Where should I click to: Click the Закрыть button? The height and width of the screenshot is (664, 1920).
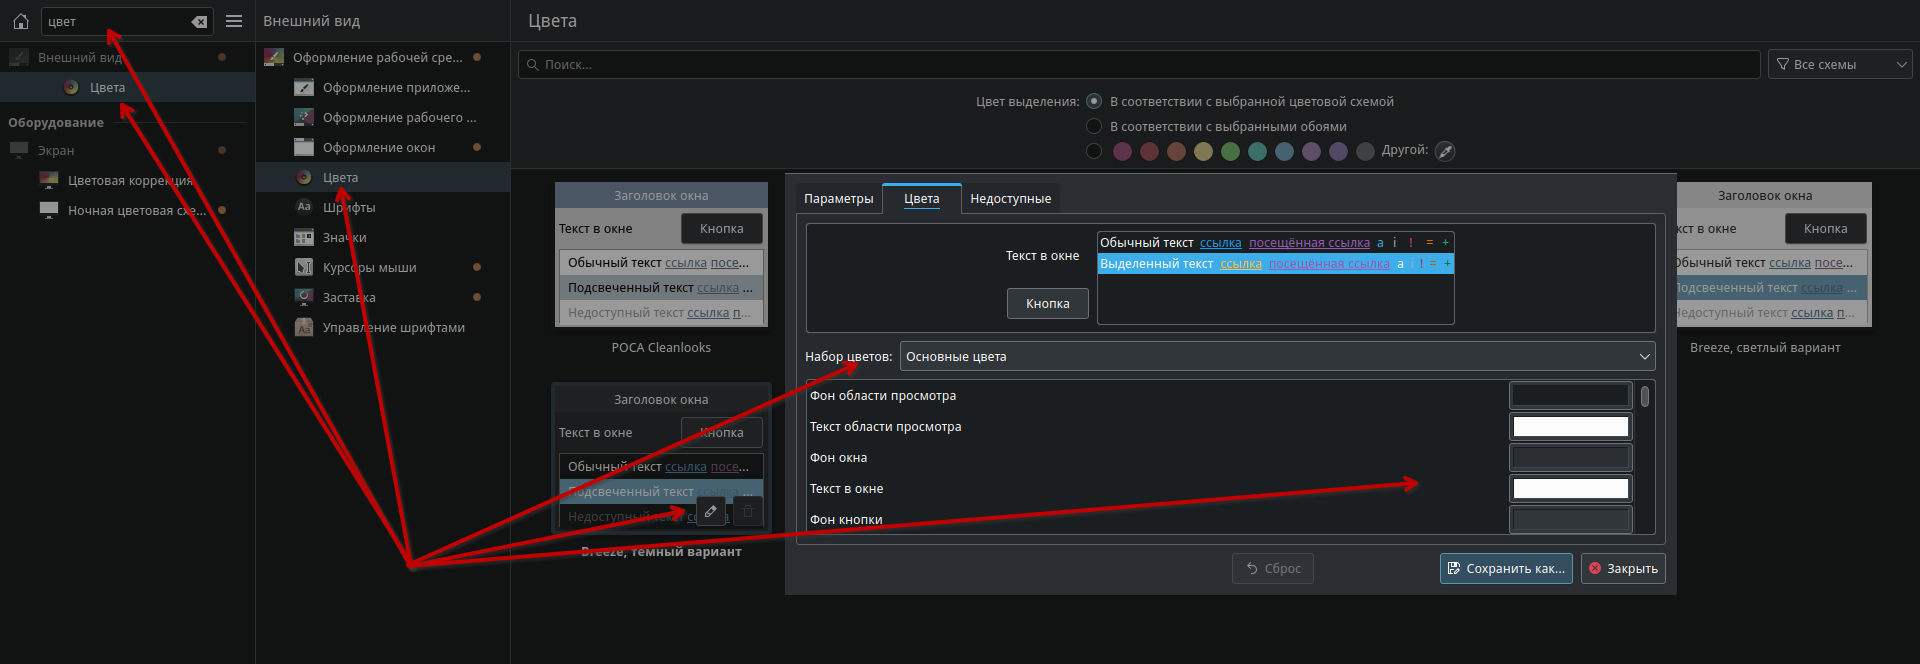(x=1622, y=568)
